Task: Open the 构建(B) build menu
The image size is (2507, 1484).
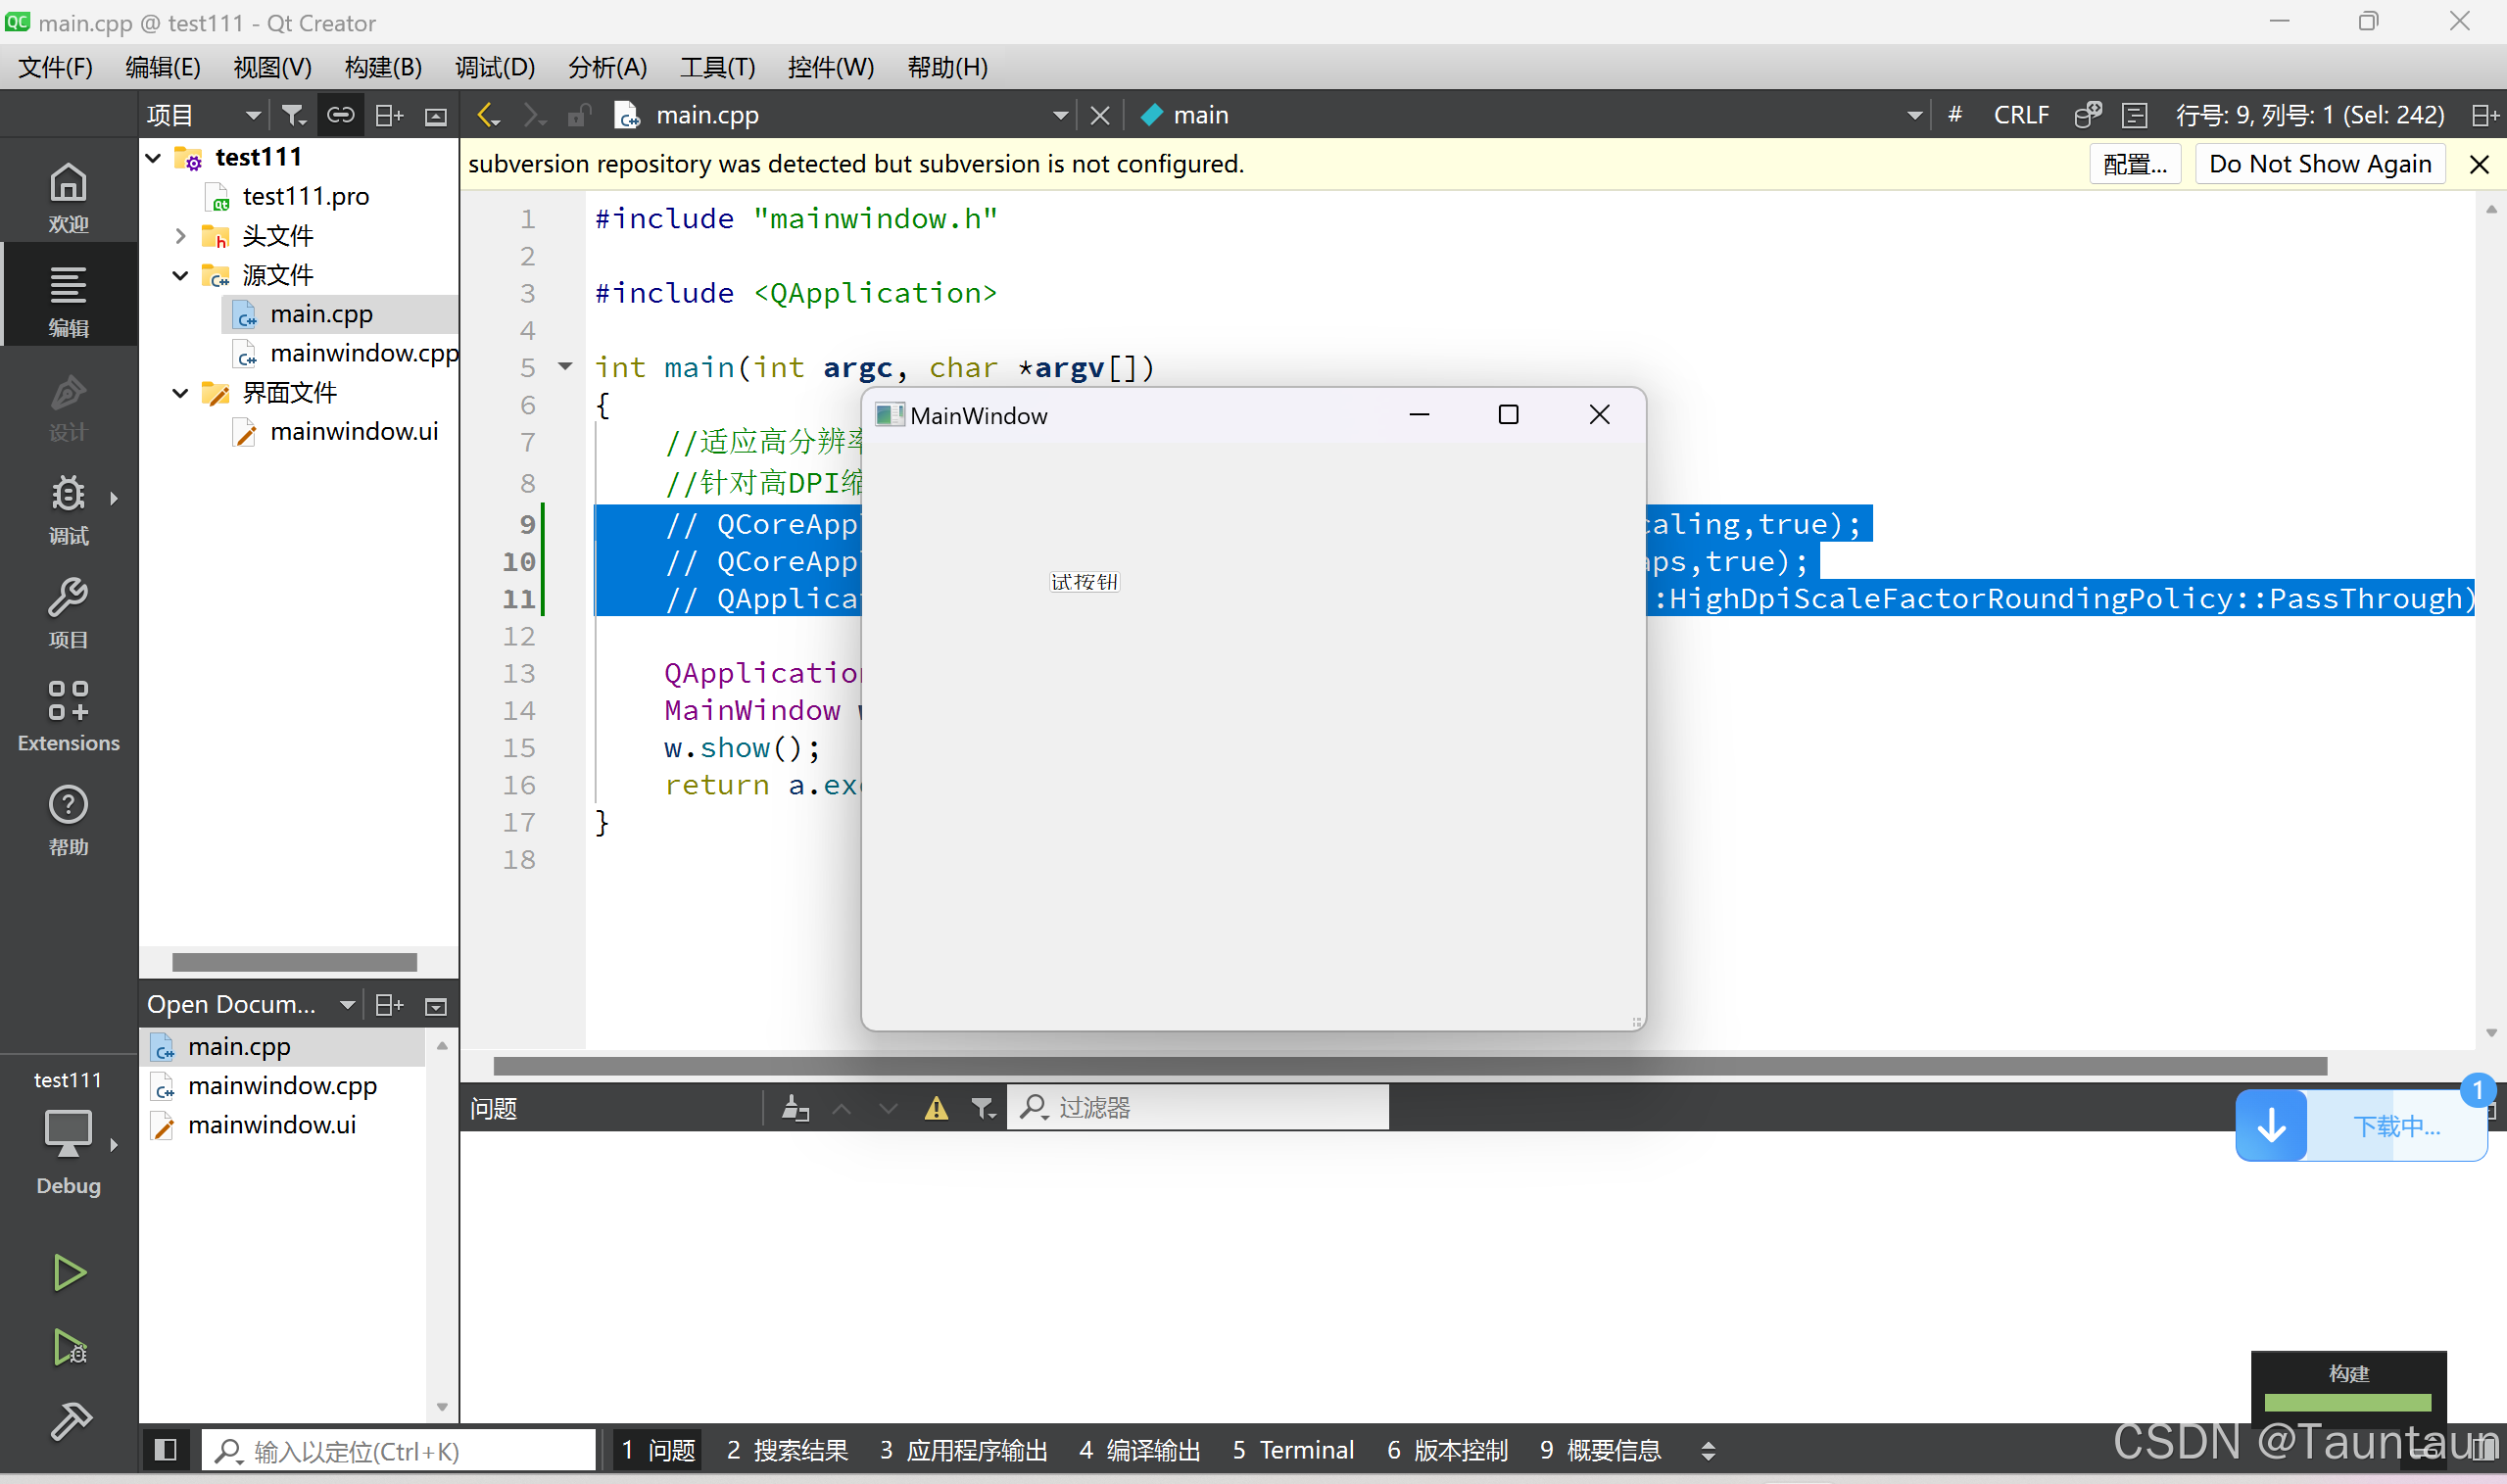Action: 383,67
